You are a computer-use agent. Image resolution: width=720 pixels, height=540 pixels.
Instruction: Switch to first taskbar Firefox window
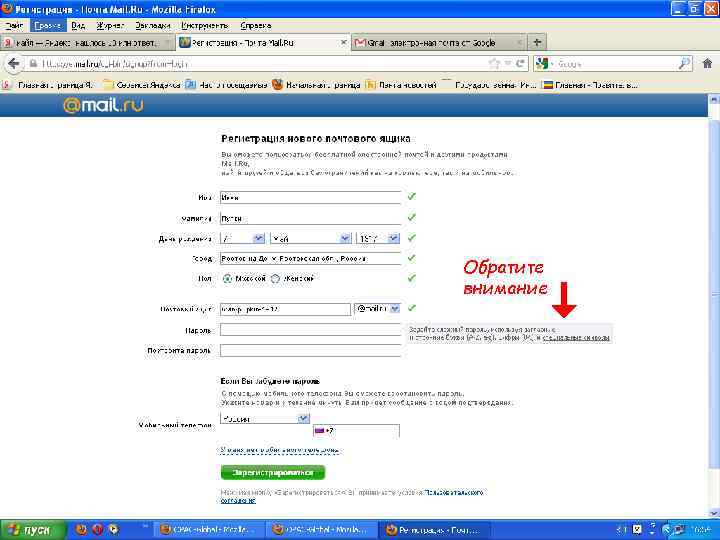click(208, 530)
